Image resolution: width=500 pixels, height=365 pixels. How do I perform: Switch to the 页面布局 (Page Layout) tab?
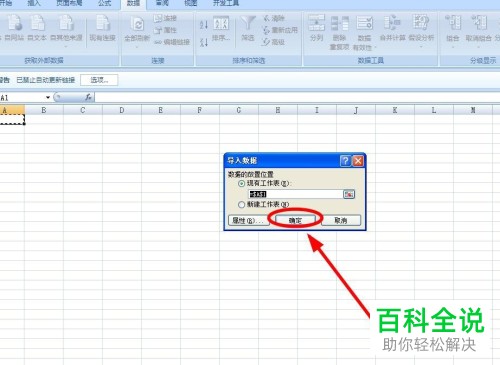(69, 3)
